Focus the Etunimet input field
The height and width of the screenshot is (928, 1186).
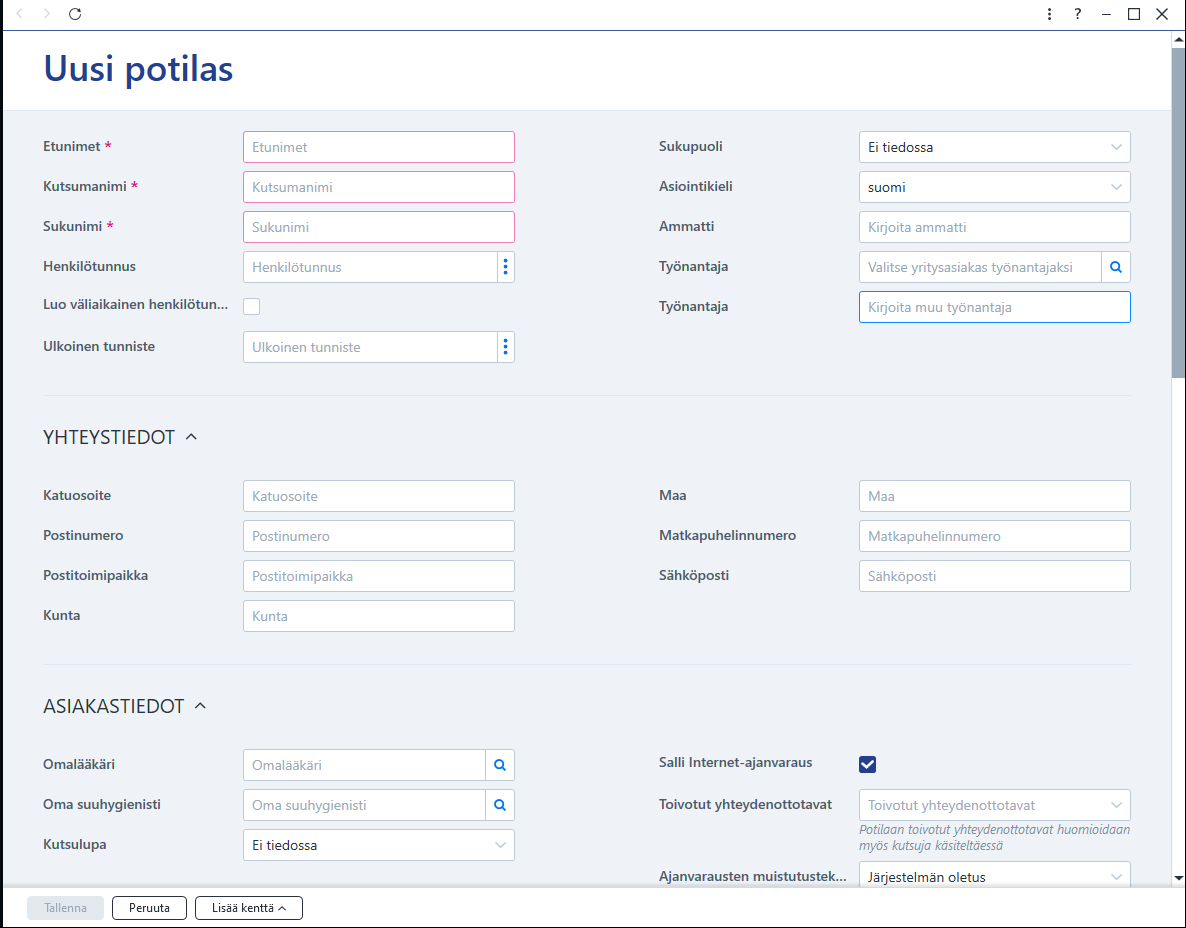379,147
